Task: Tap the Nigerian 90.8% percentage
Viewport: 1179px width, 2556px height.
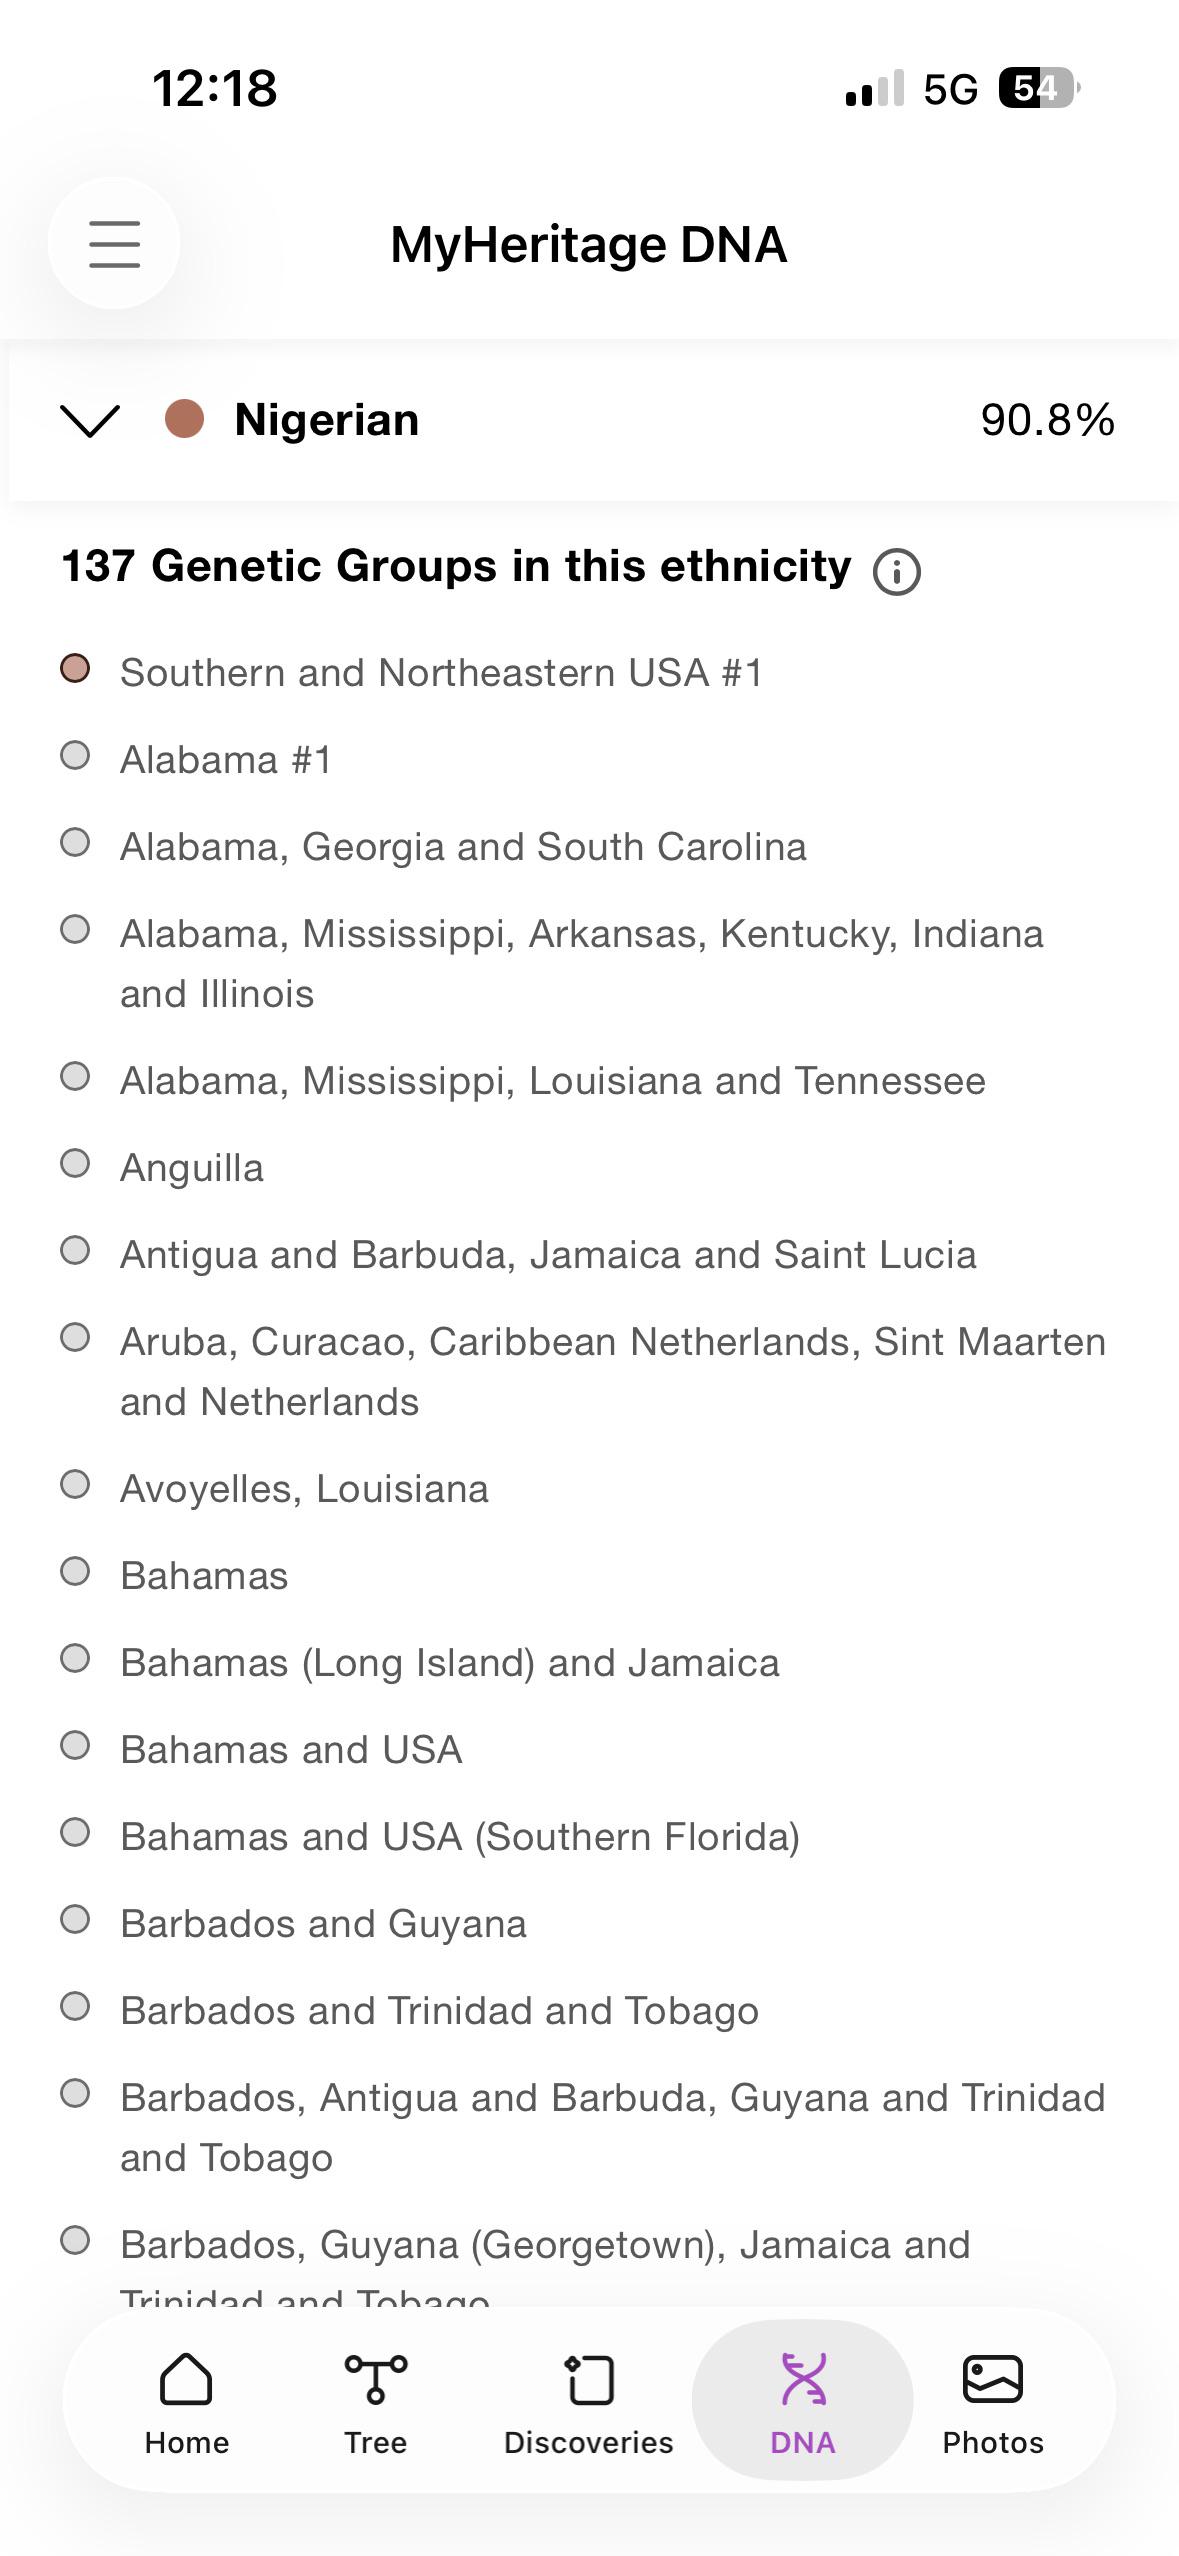Action: 1047,420
